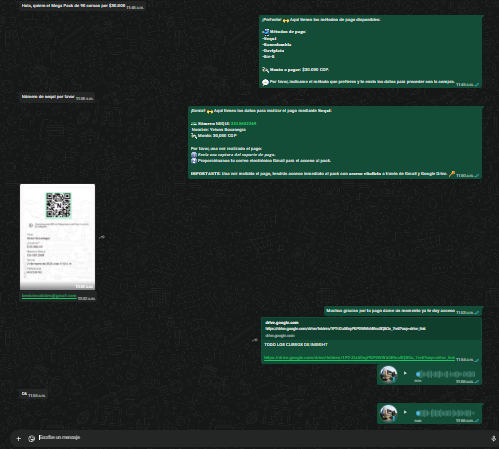499x449 pixels.
Task: Seek within first voice message waveform
Action: tap(446, 374)
